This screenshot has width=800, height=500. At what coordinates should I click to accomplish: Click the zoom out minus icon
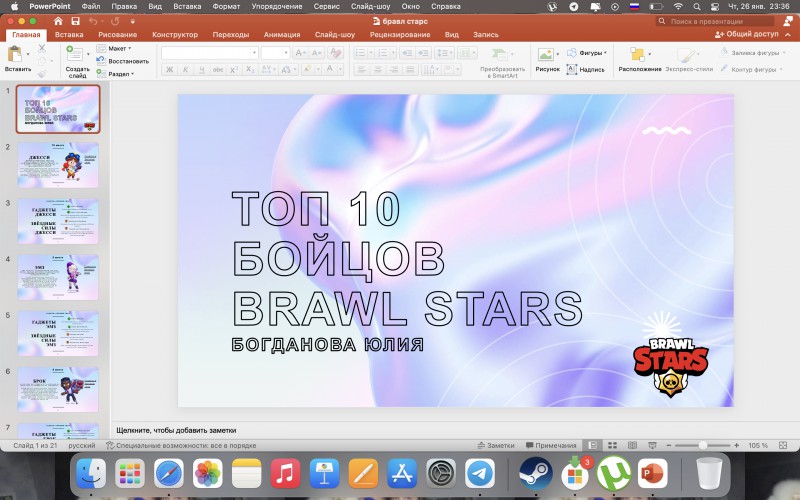(x=669, y=445)
